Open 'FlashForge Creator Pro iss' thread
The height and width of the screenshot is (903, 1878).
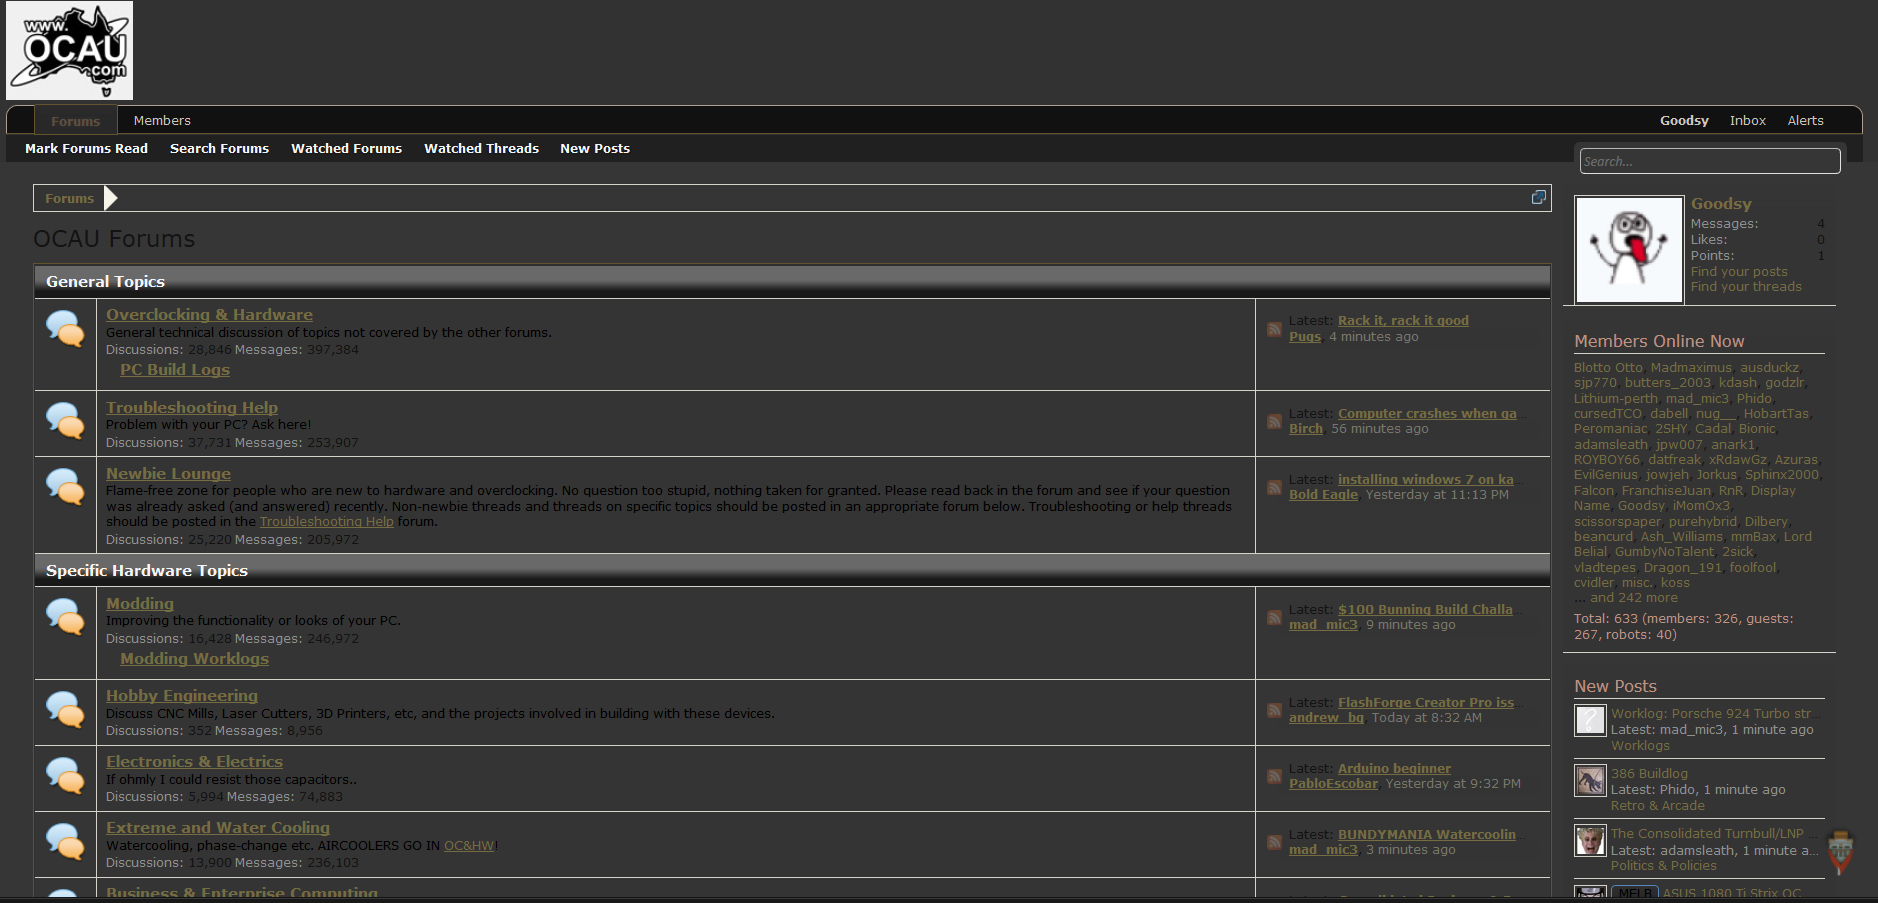(x=1426, y=703)
